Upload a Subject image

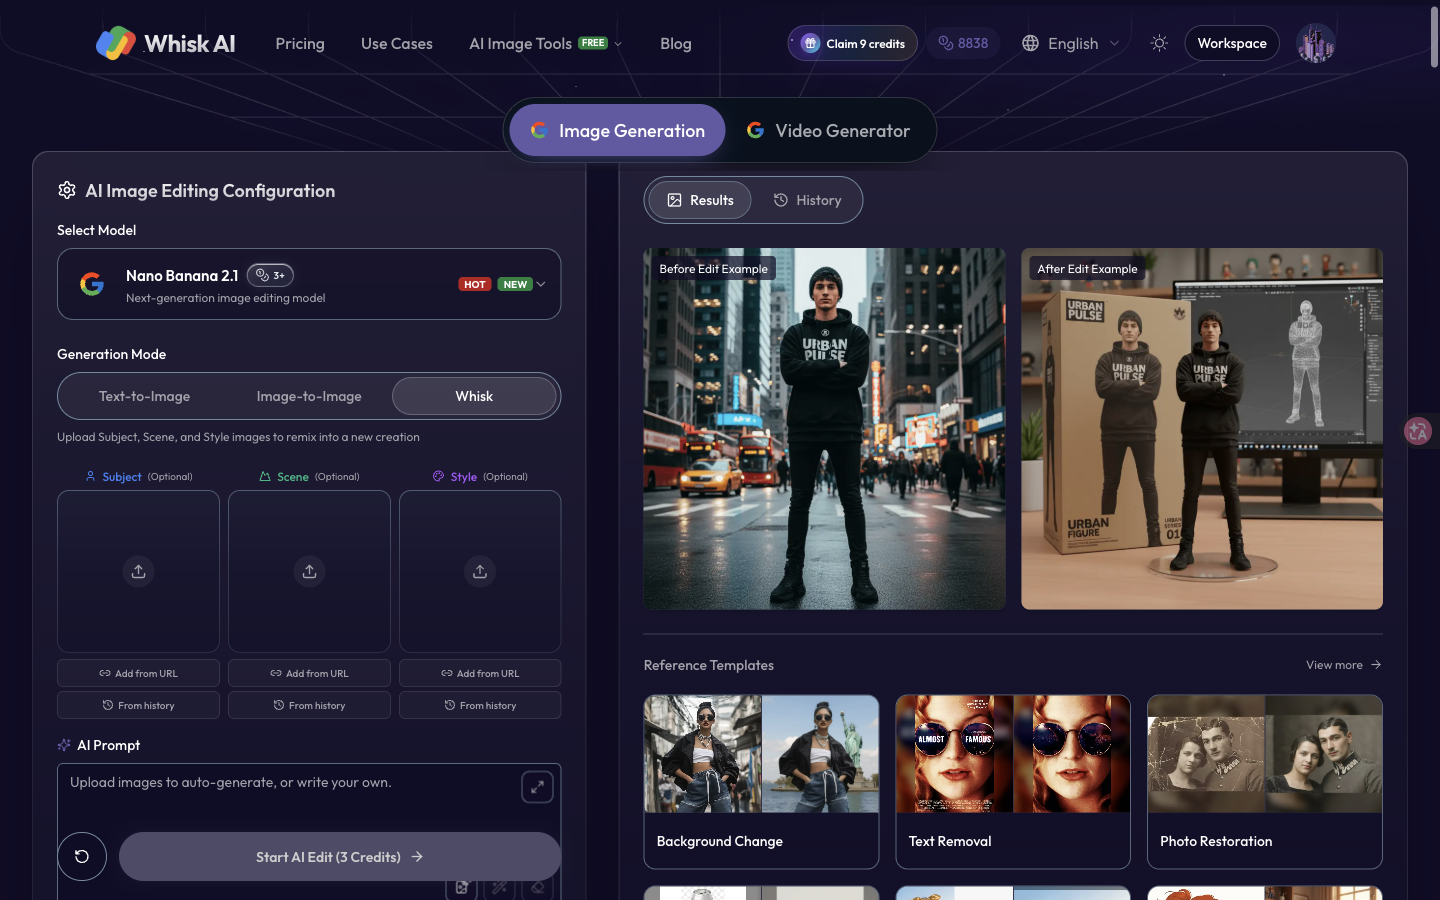point(138,571)
